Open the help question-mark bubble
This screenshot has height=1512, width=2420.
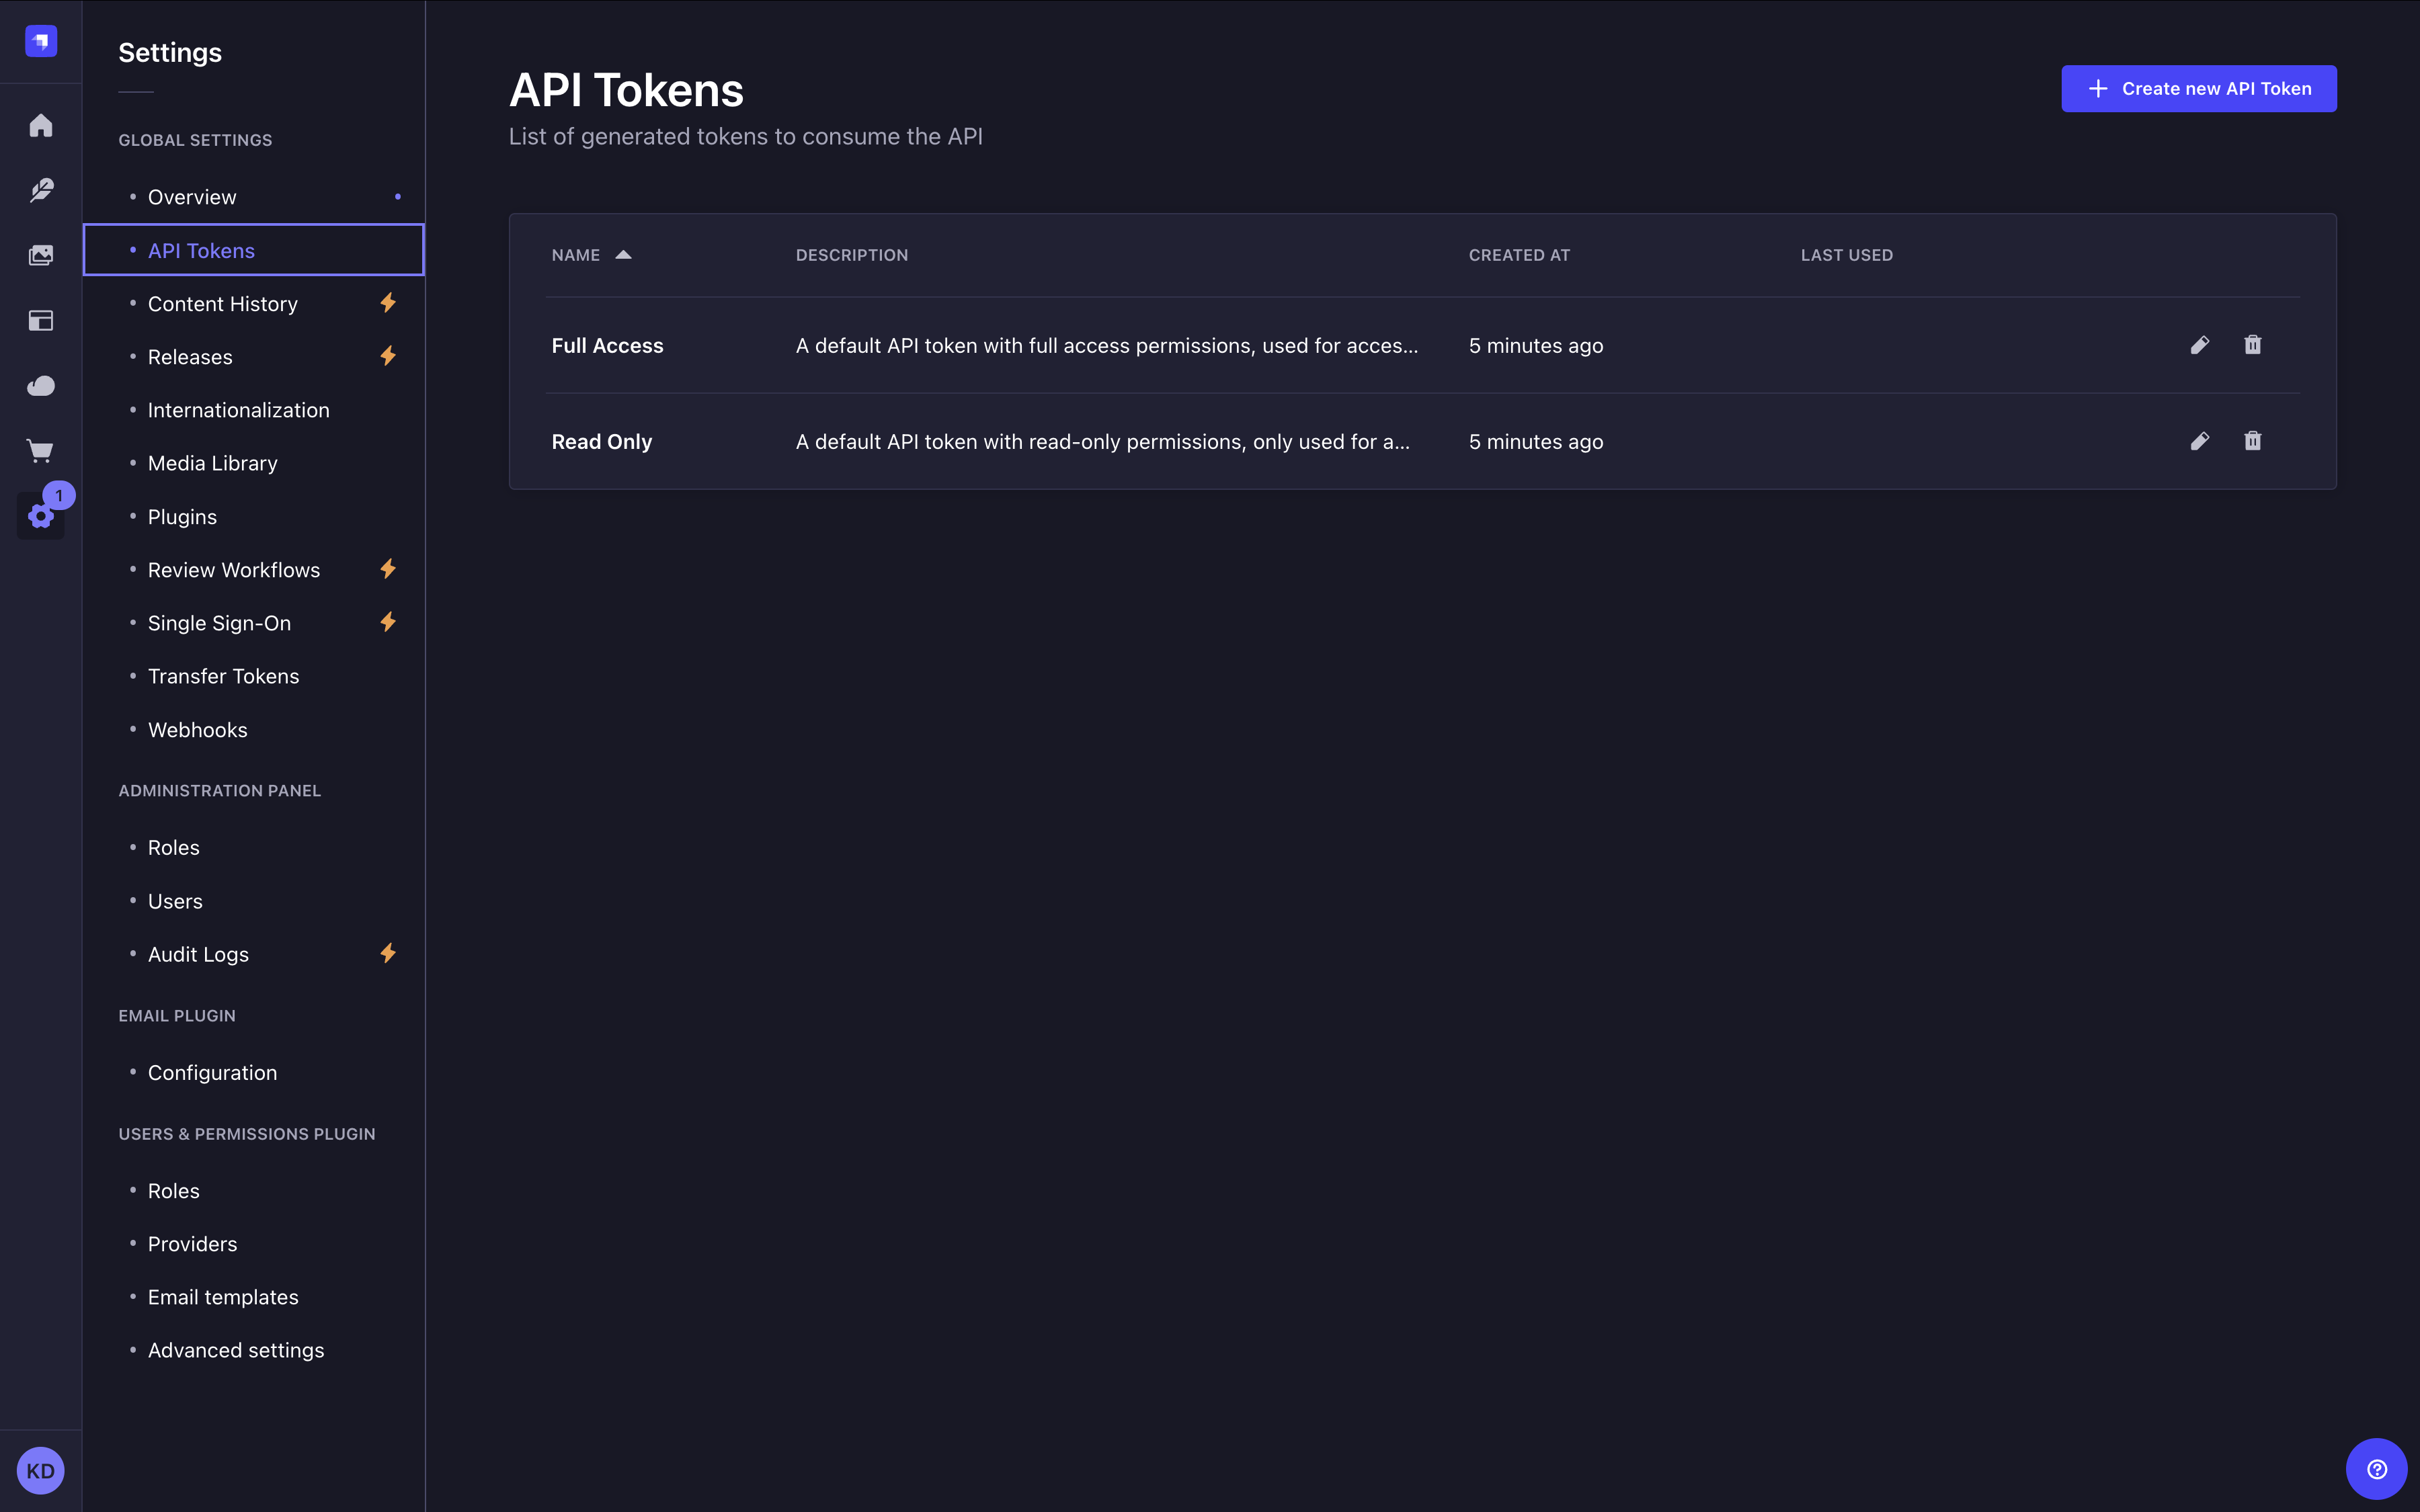coord(2377,1468)
